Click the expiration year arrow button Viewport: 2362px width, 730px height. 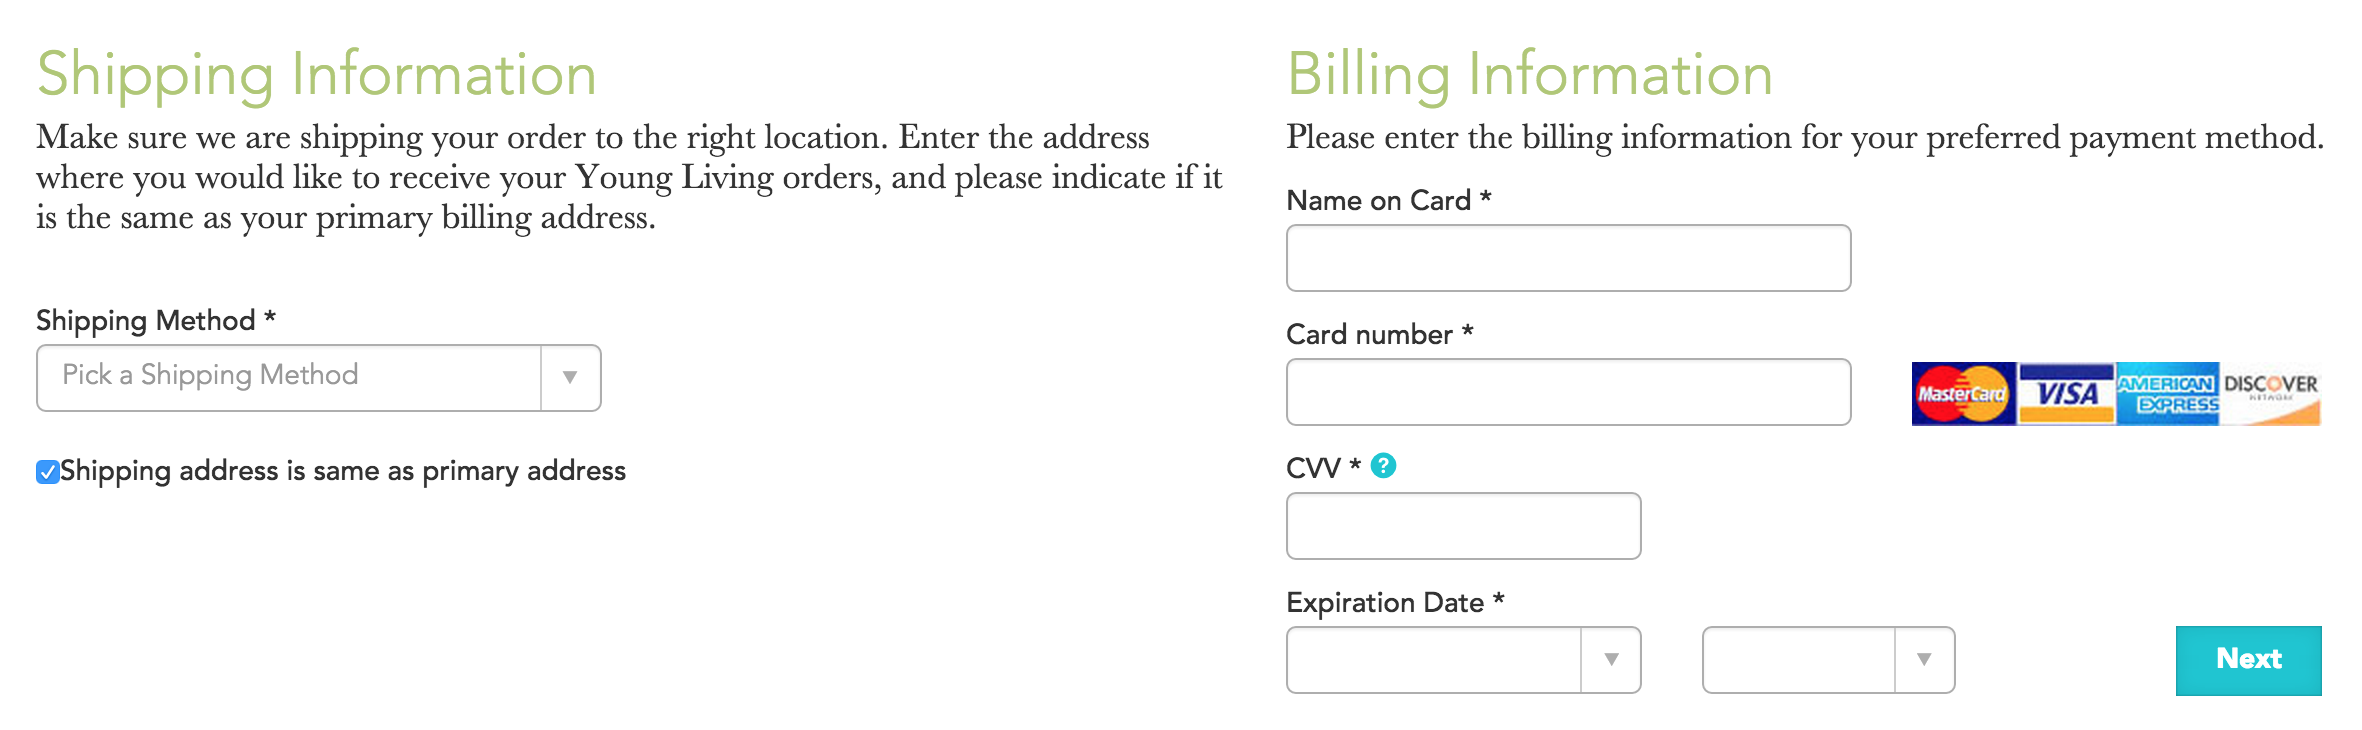point(1925,660)
